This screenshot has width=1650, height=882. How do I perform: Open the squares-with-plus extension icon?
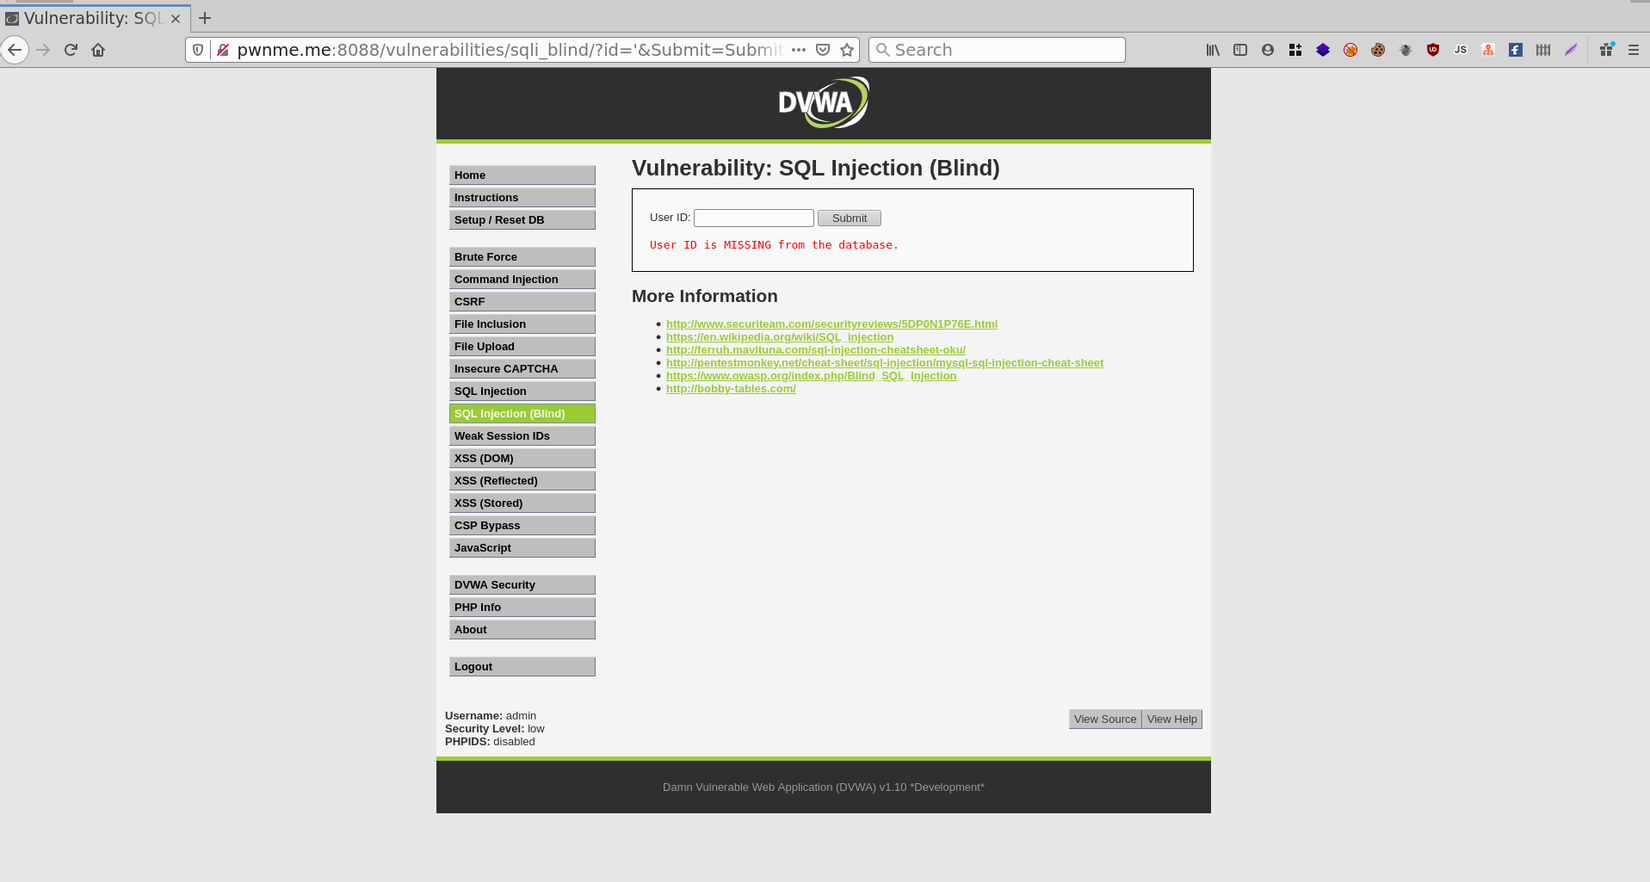1295,50
